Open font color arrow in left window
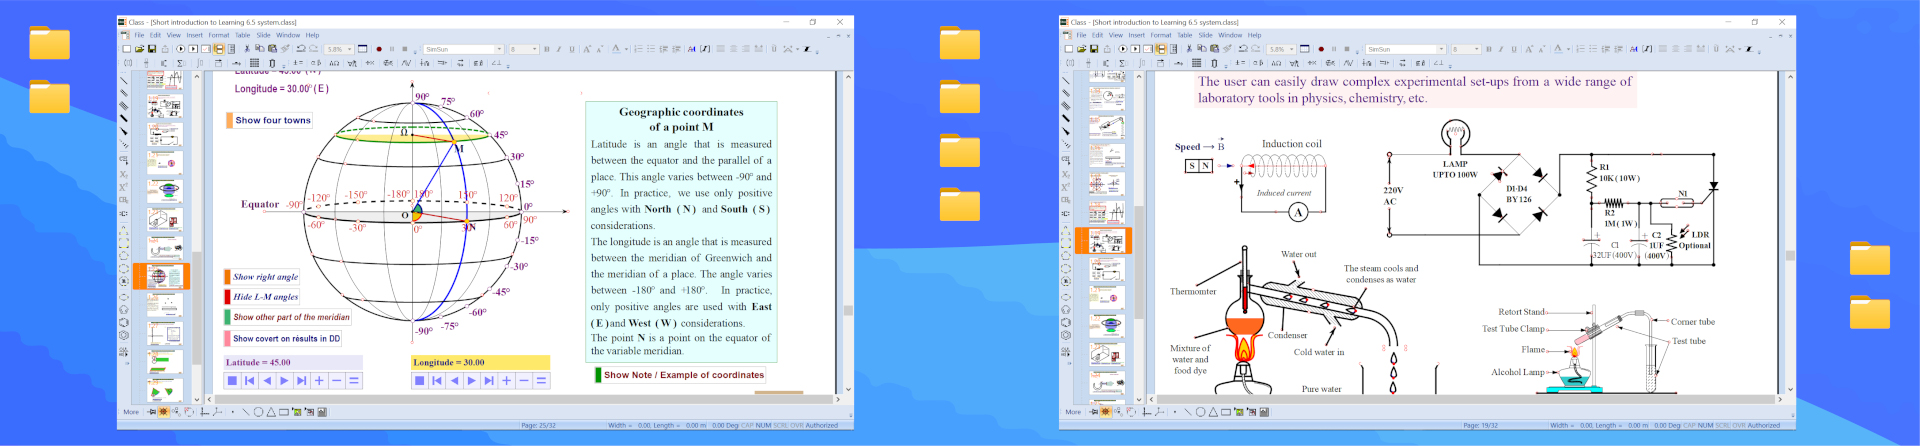The width and height of the screenshot is (1920, 446). click(x=626, y=49)
